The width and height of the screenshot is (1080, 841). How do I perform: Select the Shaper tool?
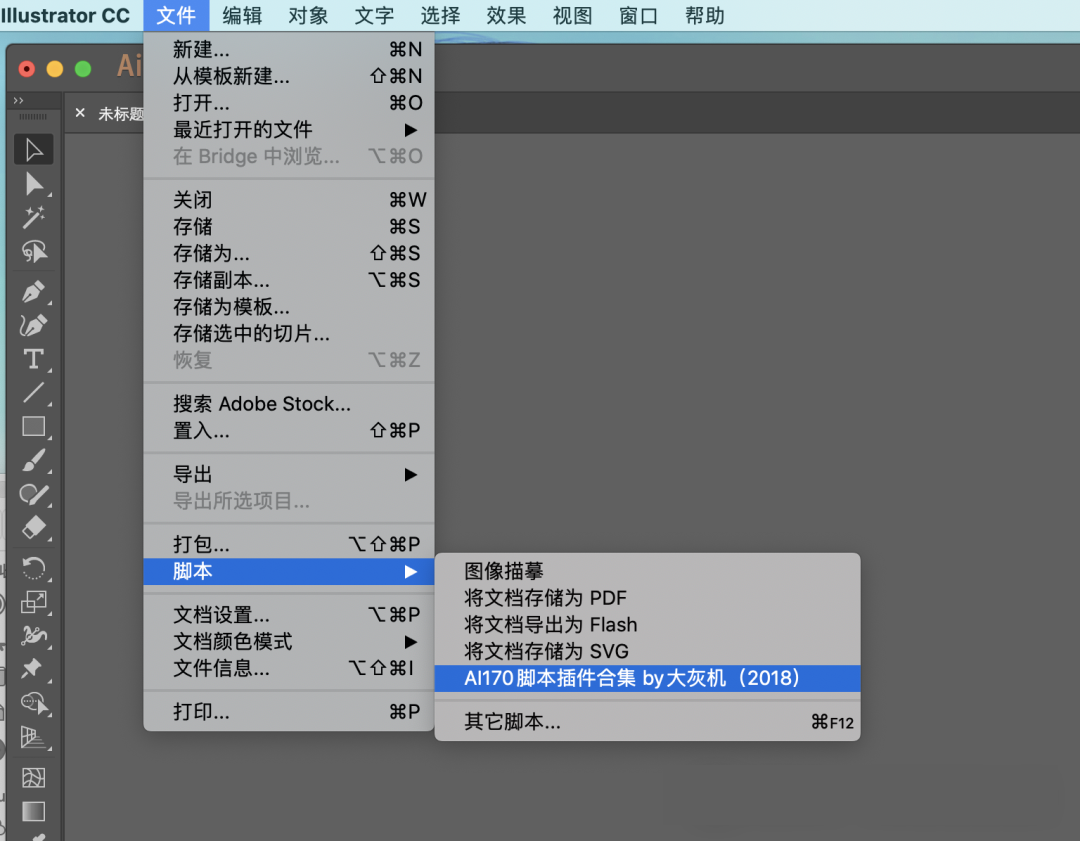pos(33,495)
